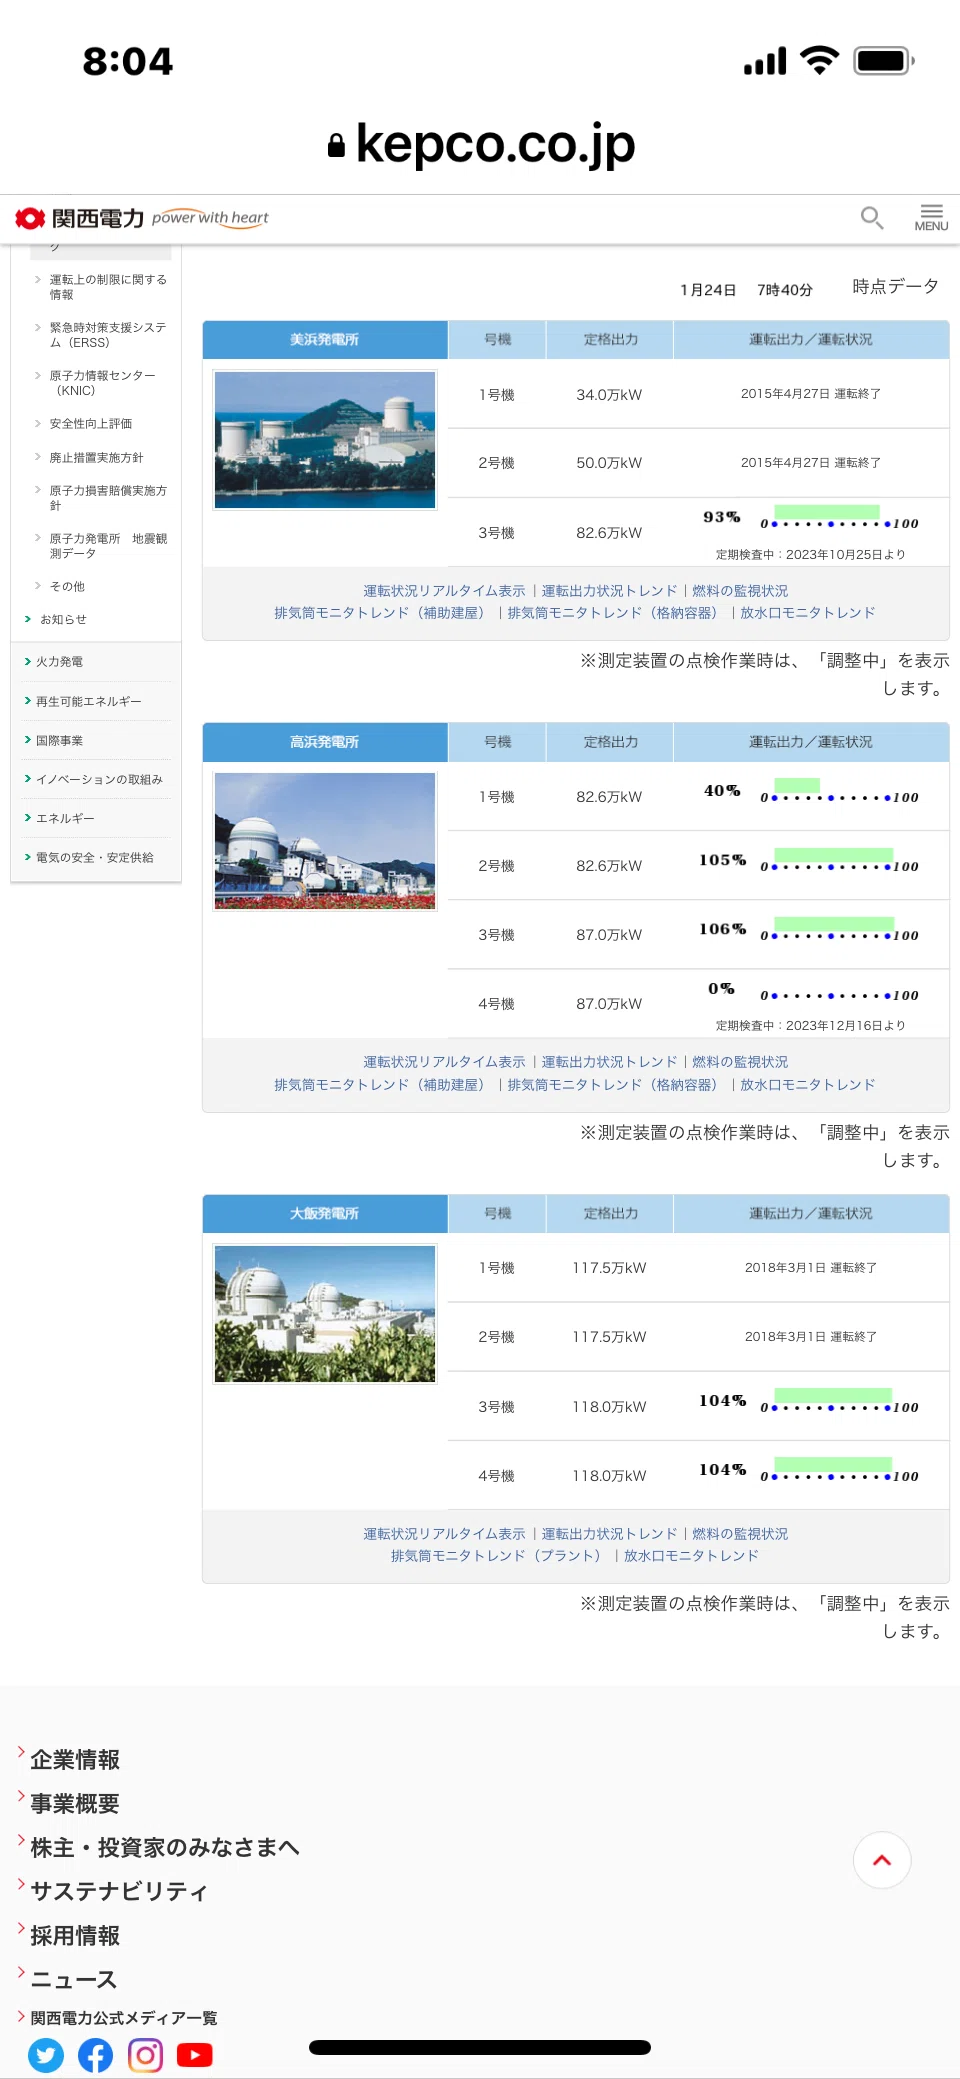This screenshot has width=960, height=2079.
Task: Open 美浜 排気筒モニタトレンド(補助建屋) link
Action: [379, 613]
